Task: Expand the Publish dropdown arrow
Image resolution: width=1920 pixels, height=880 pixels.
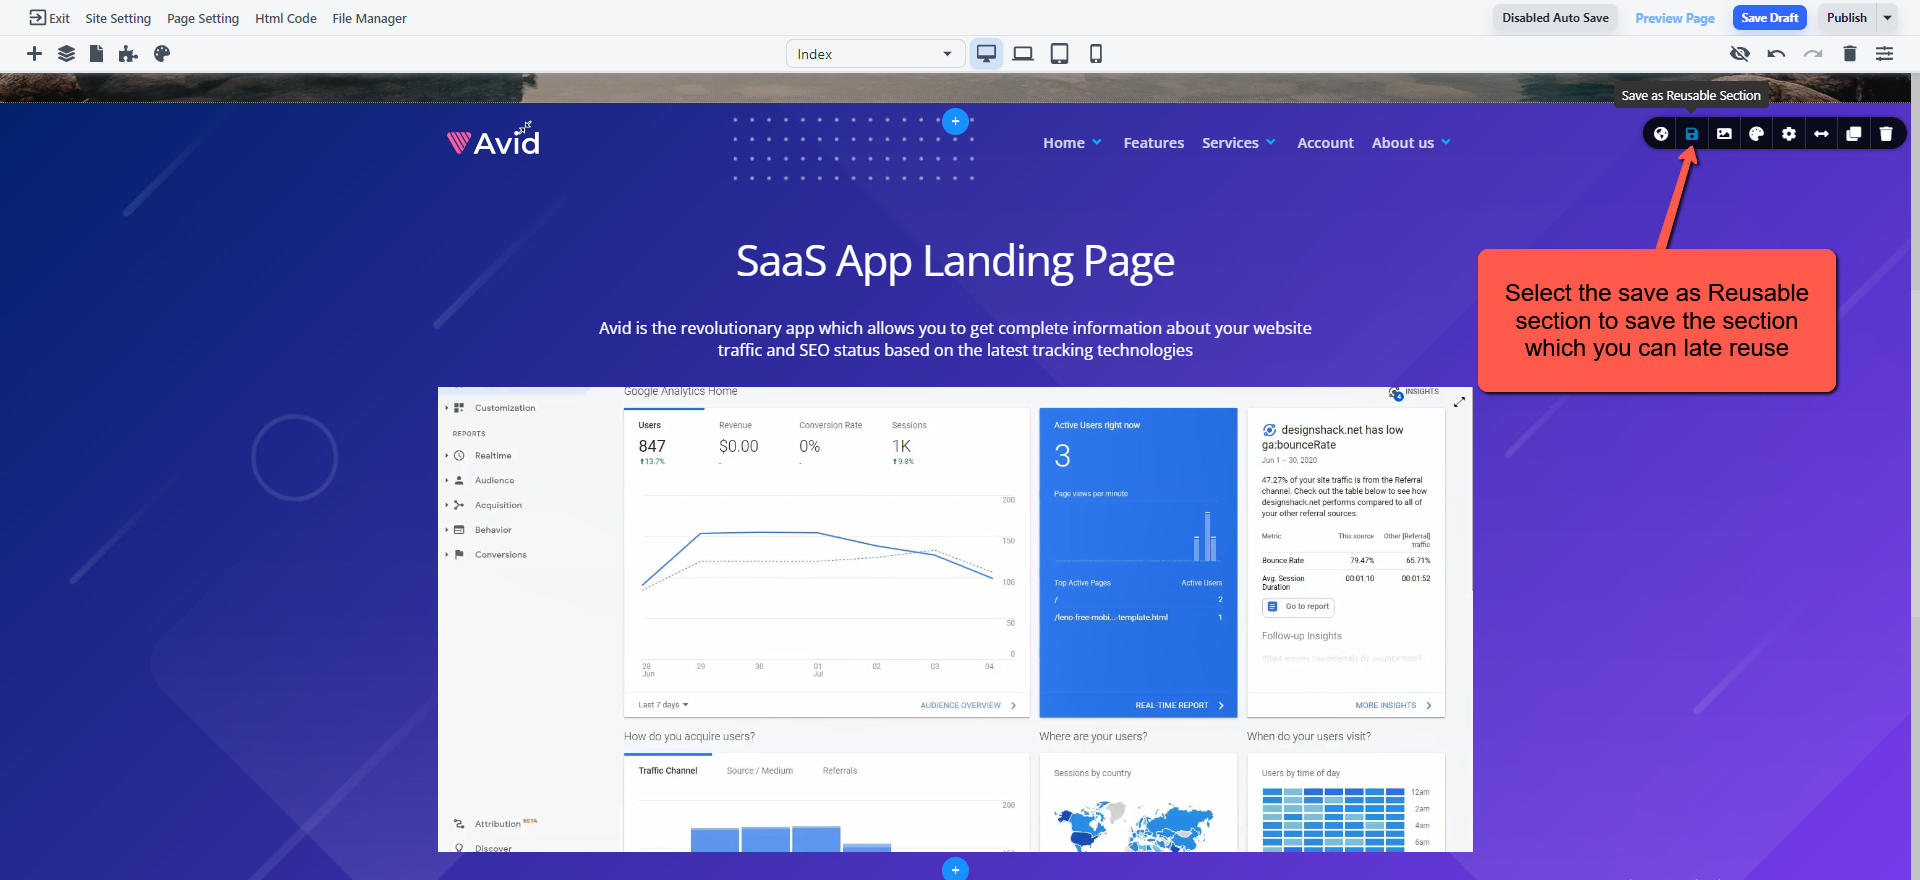Action: point(1888,18)
